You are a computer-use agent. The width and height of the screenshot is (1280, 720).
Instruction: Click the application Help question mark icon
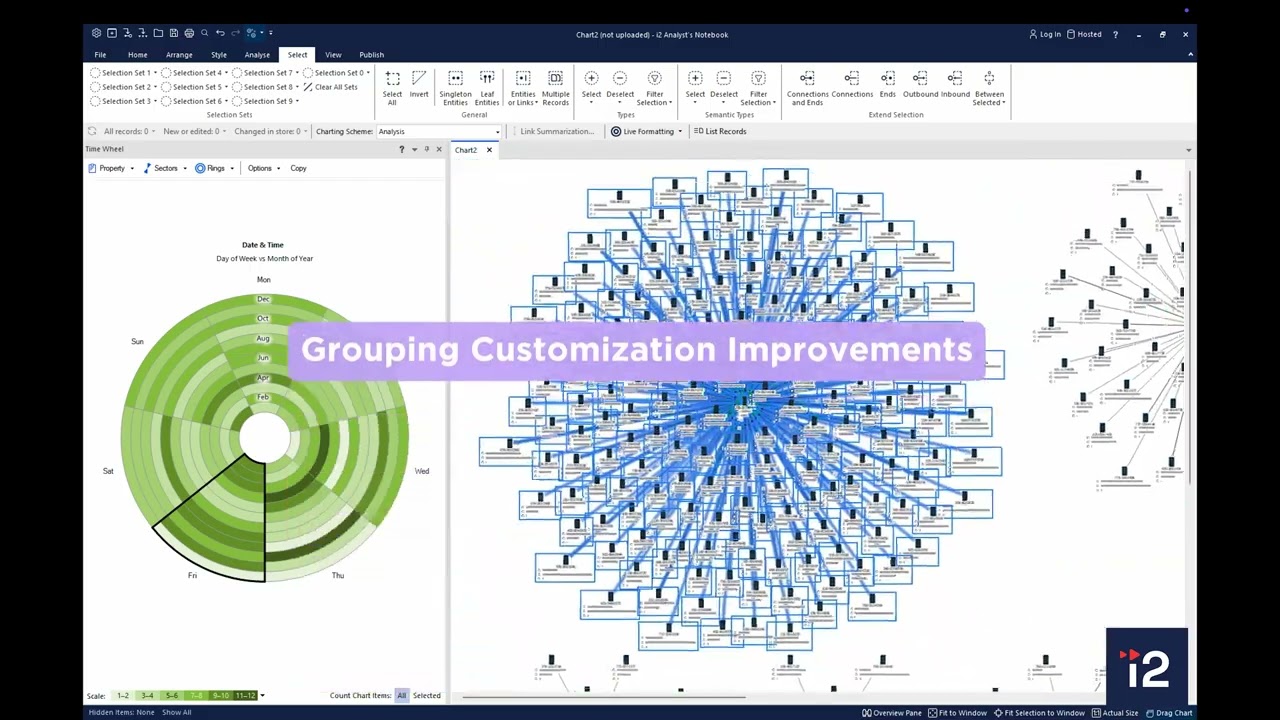[1115, 34]
